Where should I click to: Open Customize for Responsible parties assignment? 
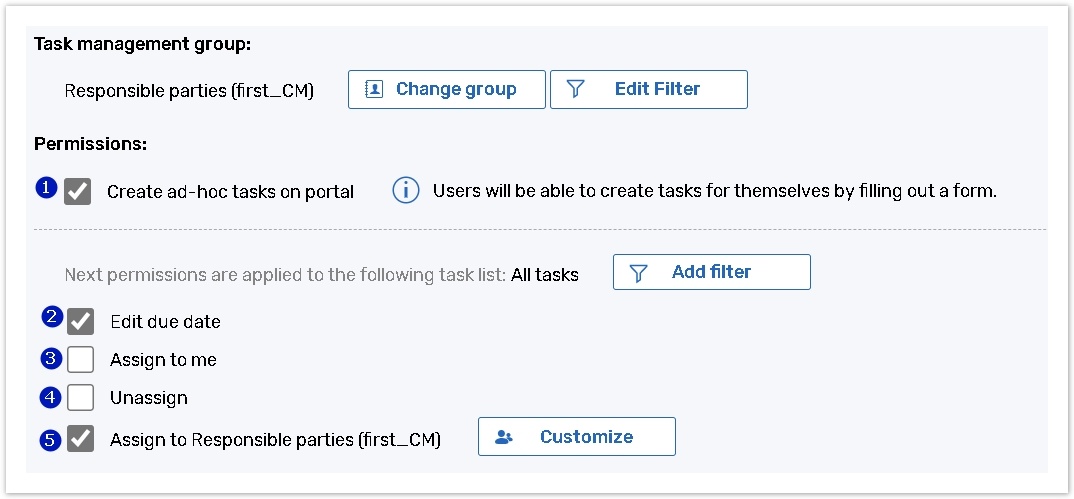coord(576,437)
